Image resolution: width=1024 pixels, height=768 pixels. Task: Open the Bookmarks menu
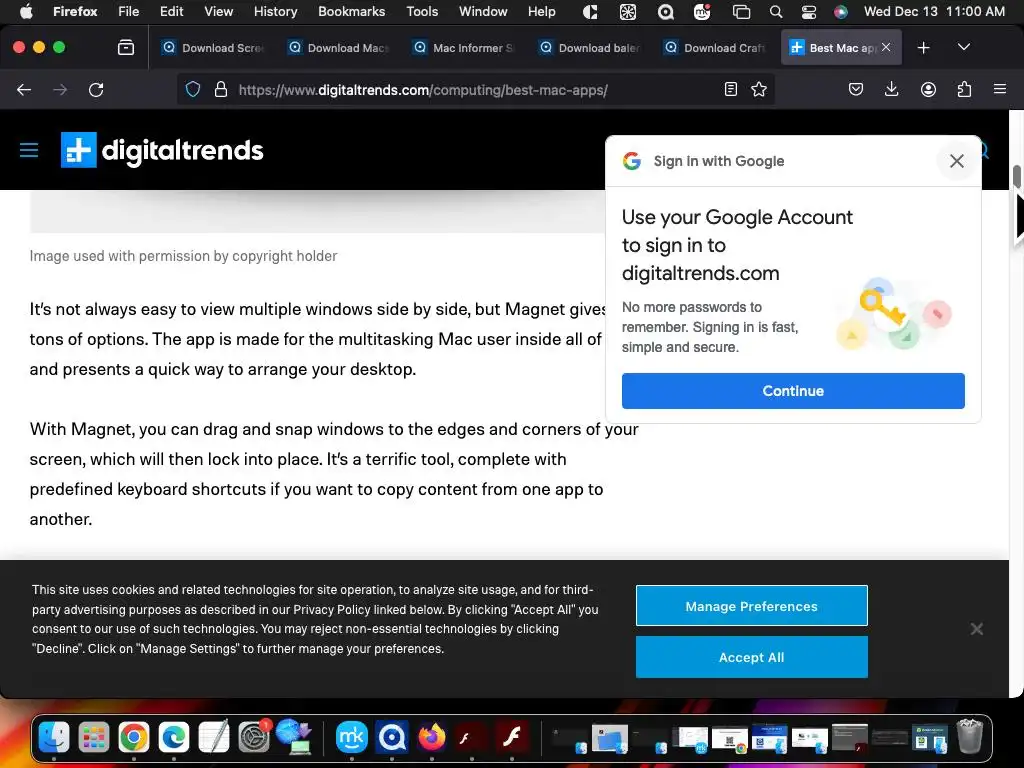click(351, 11)
